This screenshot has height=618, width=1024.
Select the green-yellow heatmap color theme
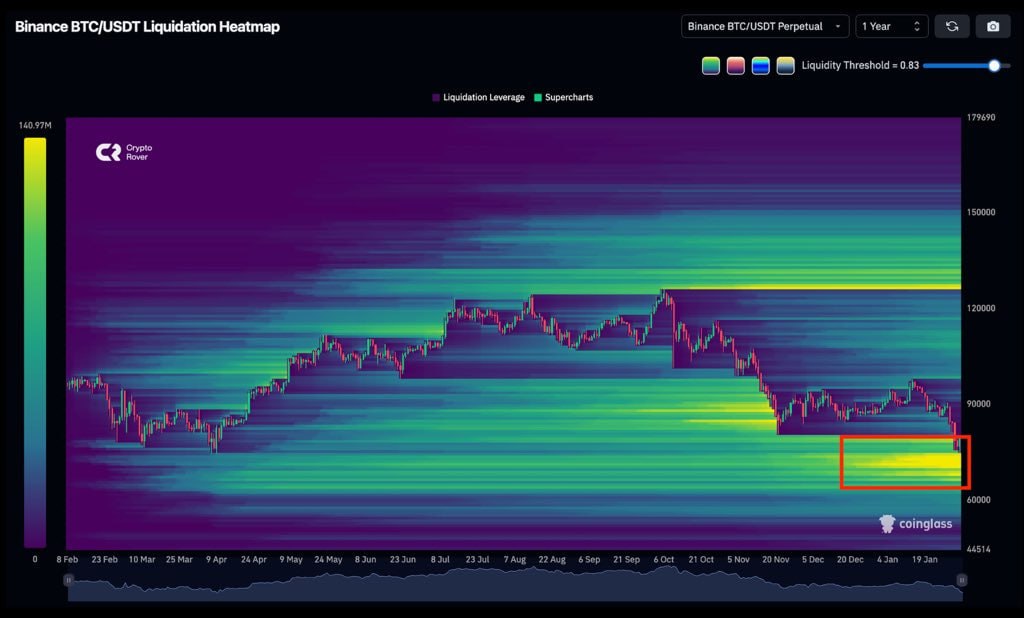(711, 66)
